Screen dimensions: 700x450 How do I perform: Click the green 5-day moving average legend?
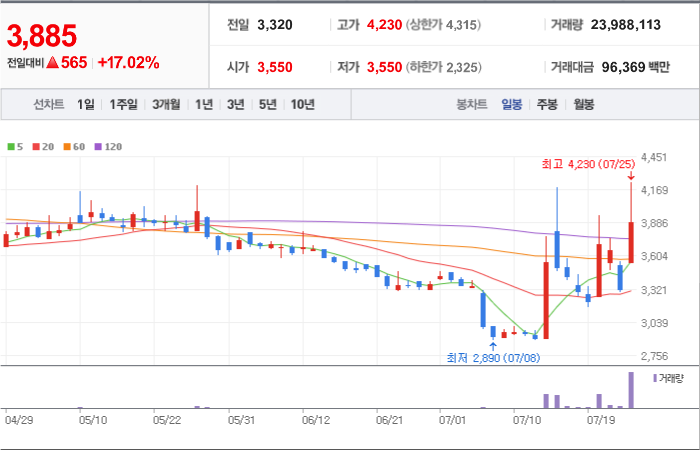(15, 146)
